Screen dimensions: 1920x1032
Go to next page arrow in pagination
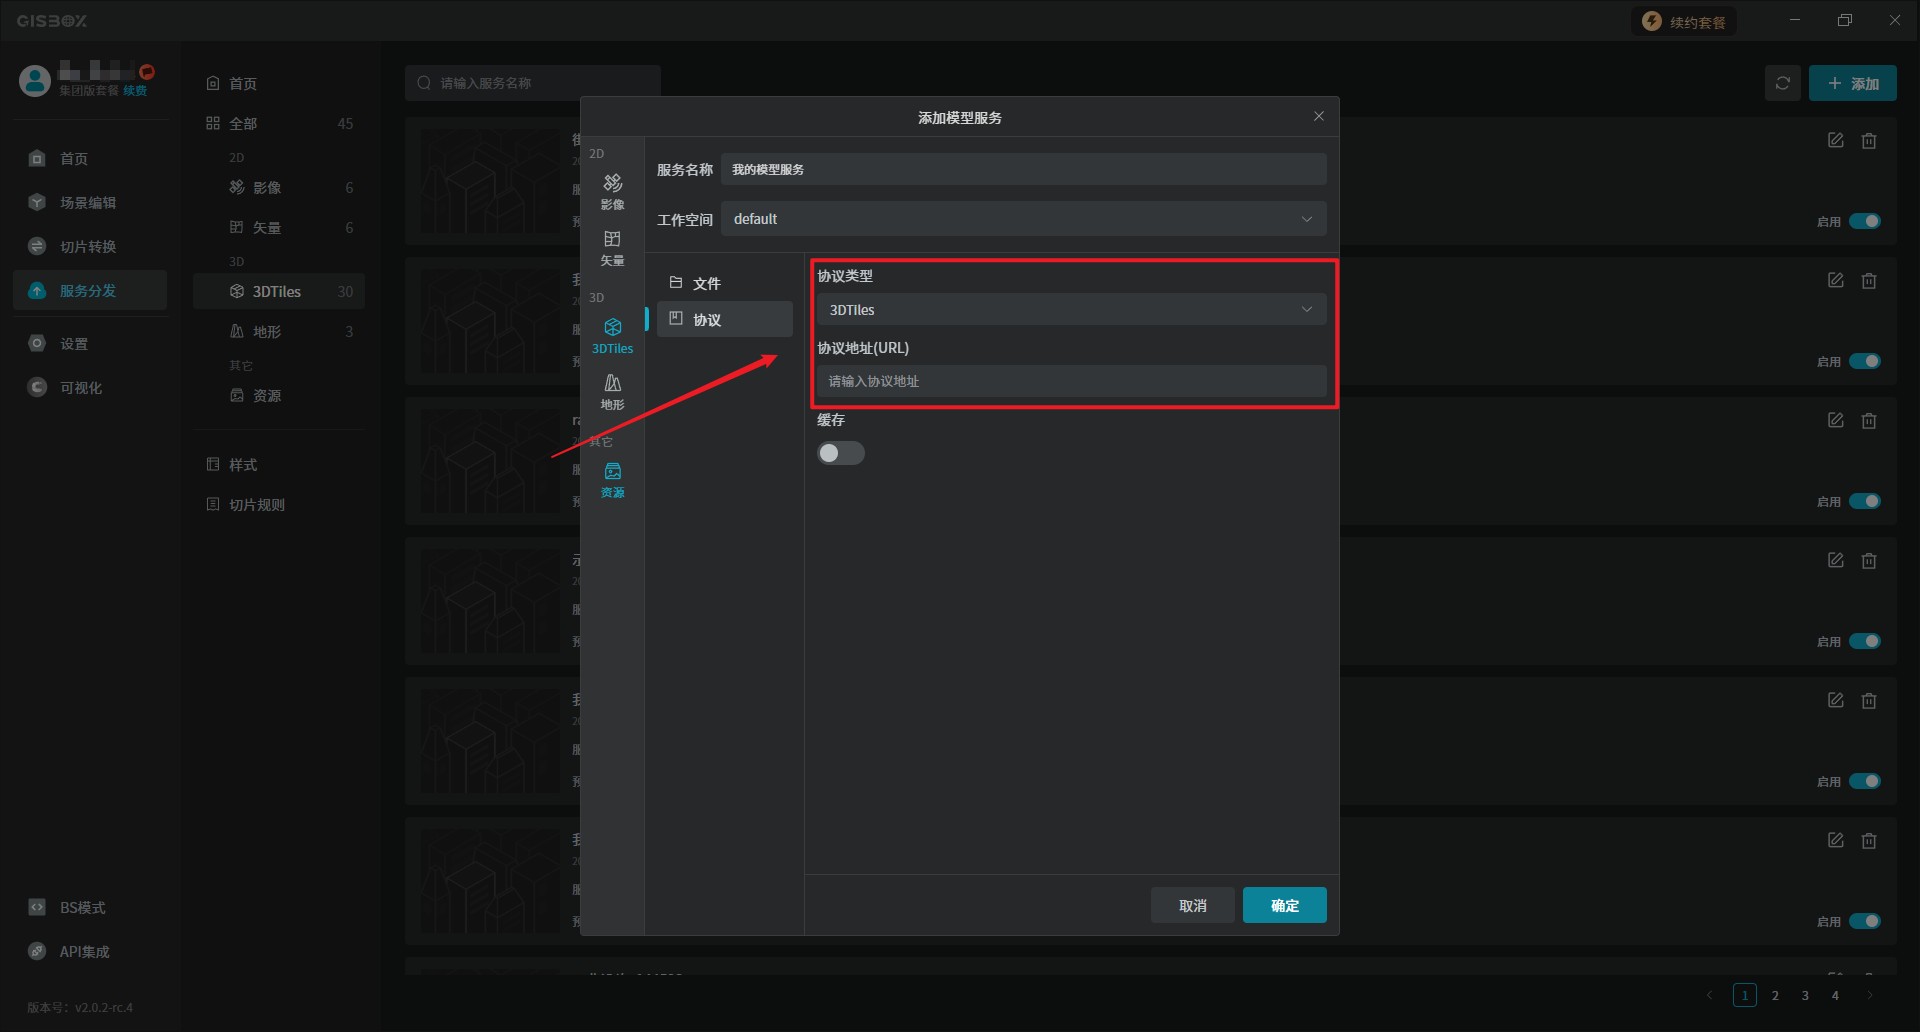(x=1869, y=995)
